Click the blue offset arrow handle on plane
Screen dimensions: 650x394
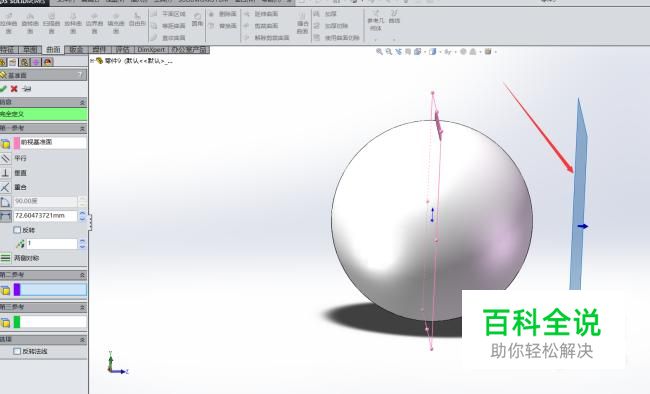coord(583,226)
